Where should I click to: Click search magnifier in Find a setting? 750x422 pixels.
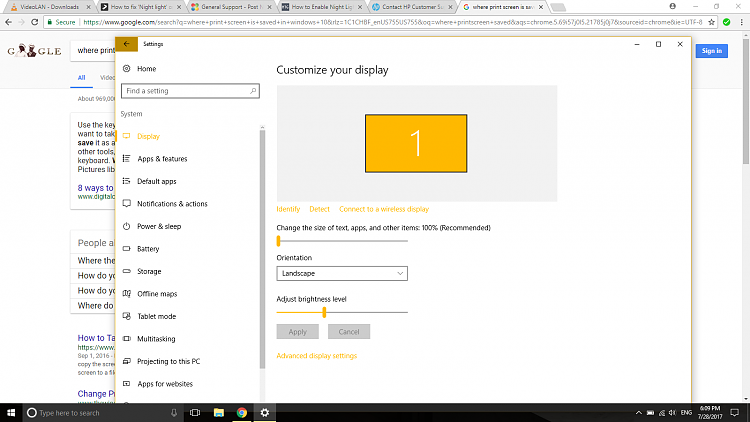(253, 90)
